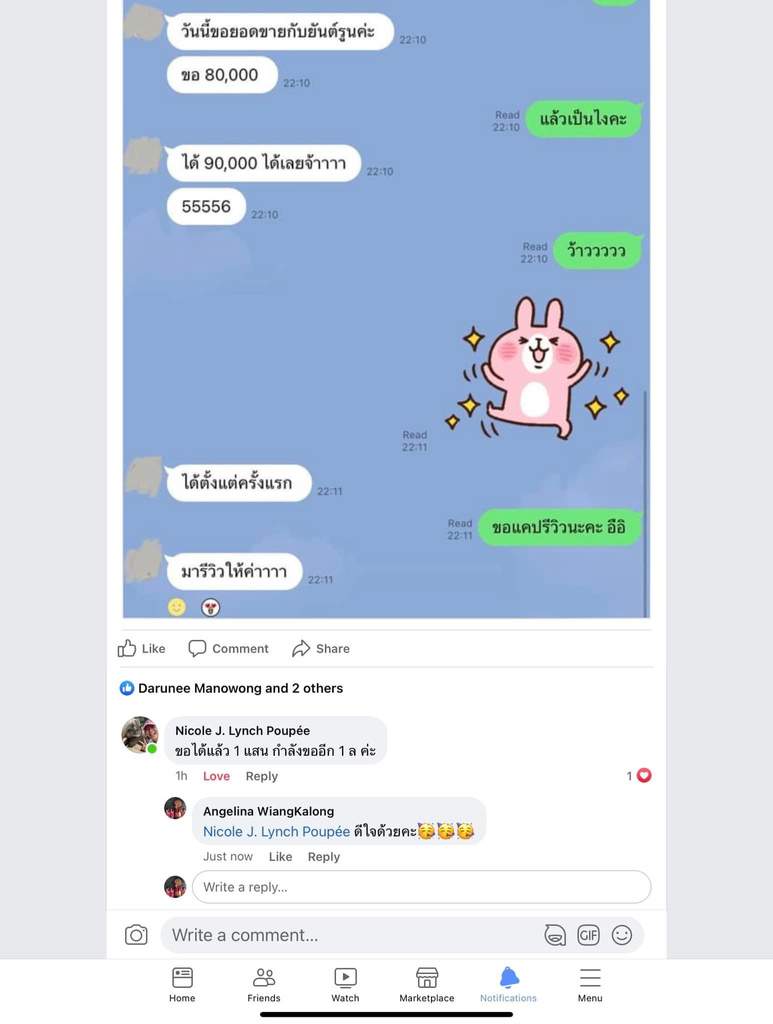
Task: Toggle Love reaction on Nicole's comment
Action: pos(216,776)
